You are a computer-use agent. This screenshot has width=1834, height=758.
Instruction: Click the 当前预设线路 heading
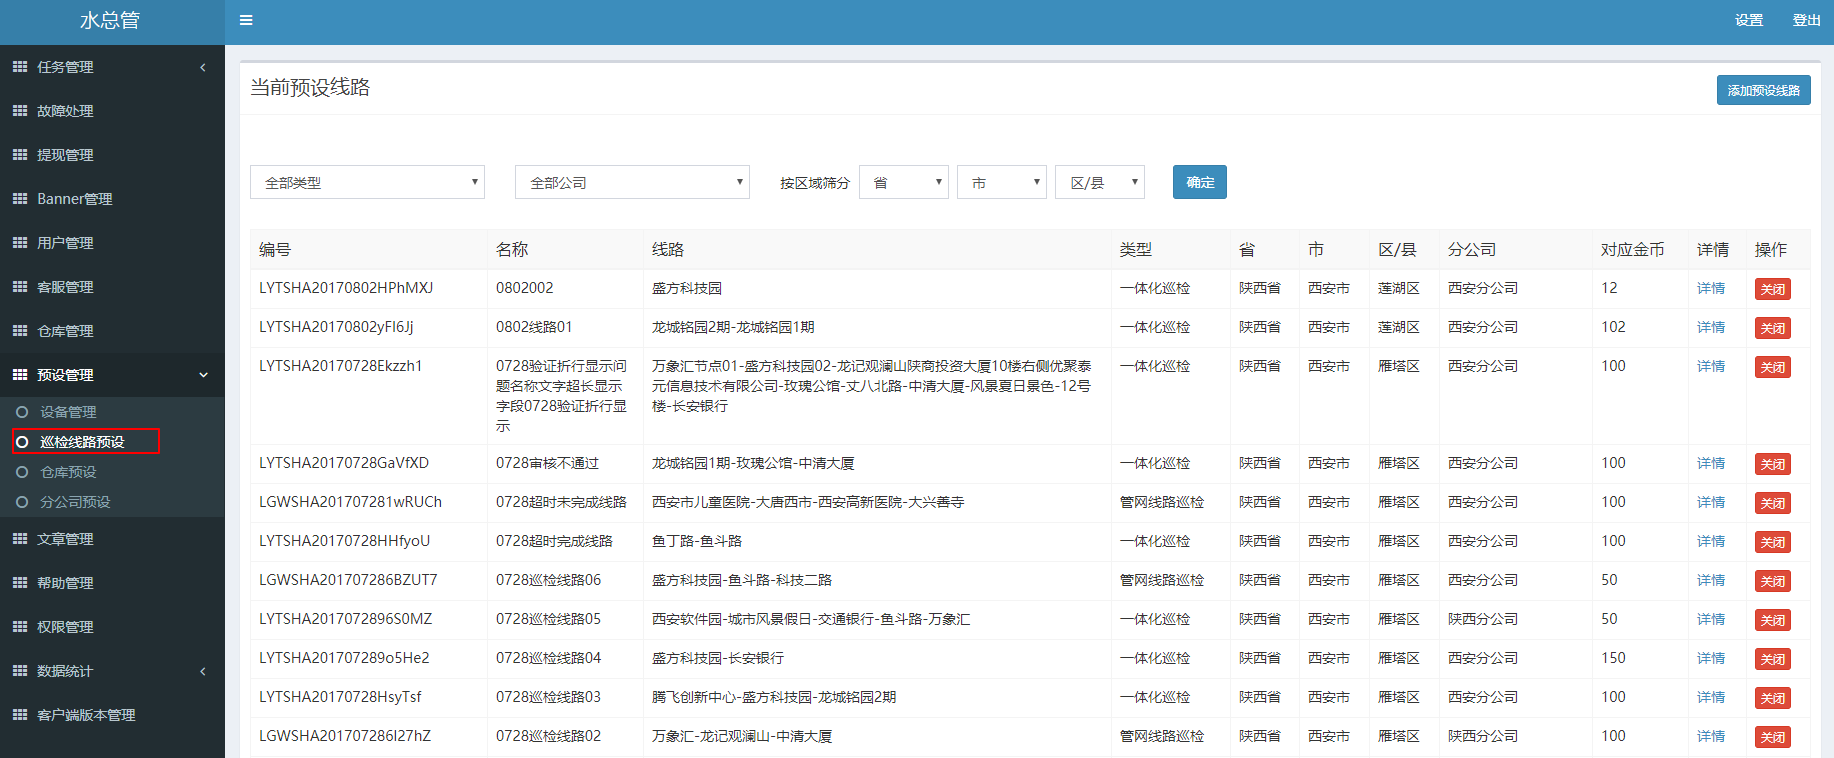310,87
